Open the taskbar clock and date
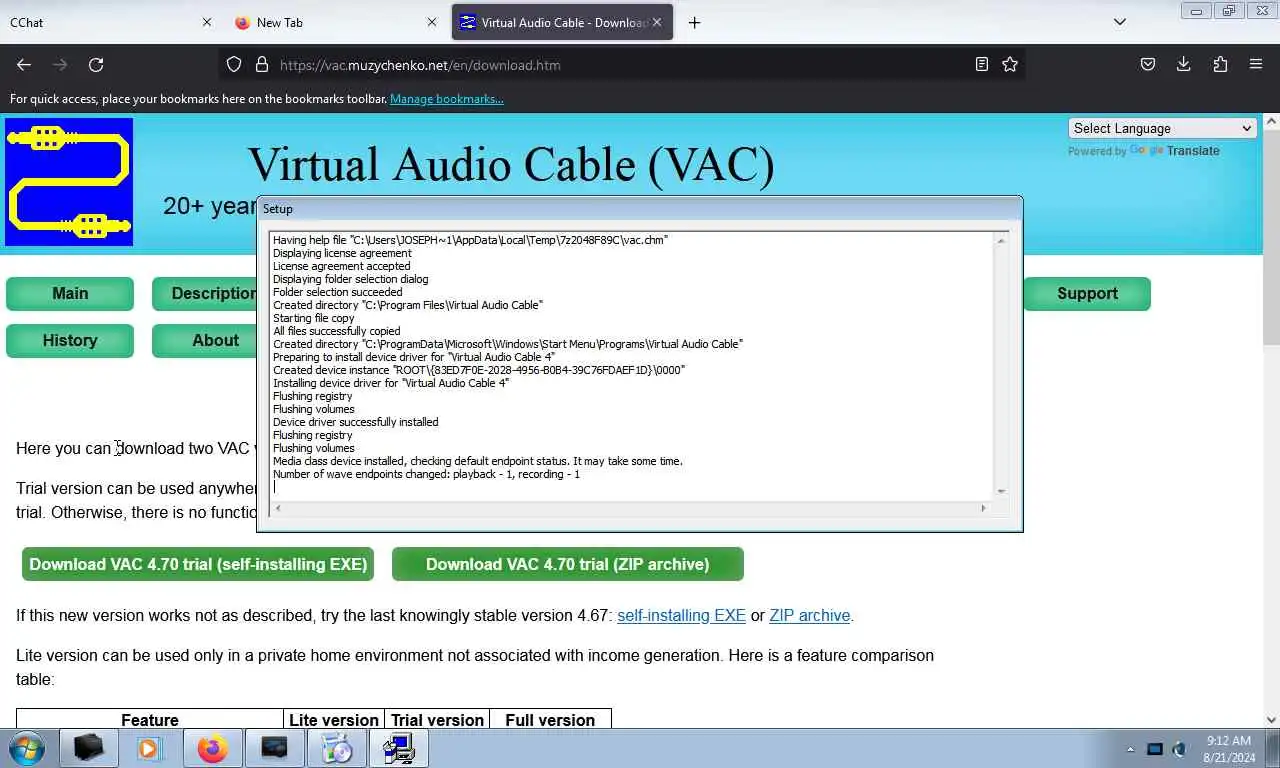This screenshot has height=768, width=1280. 1229,749
